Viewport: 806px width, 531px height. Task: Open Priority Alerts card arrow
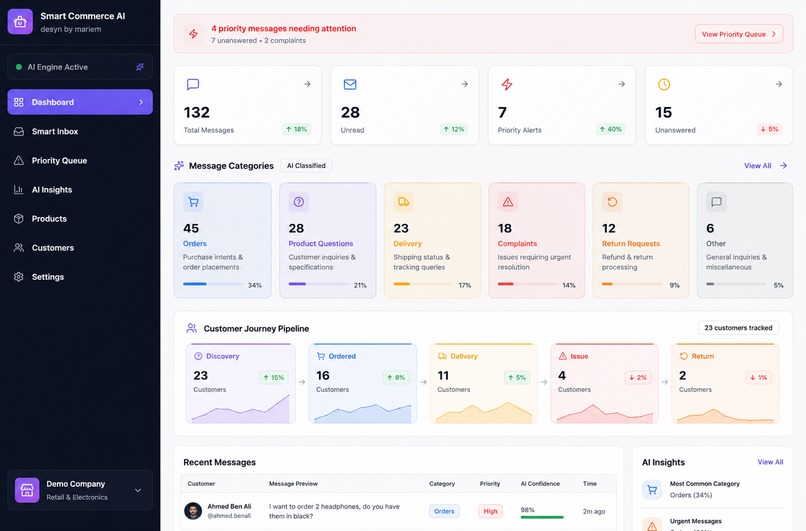(621, 84)
